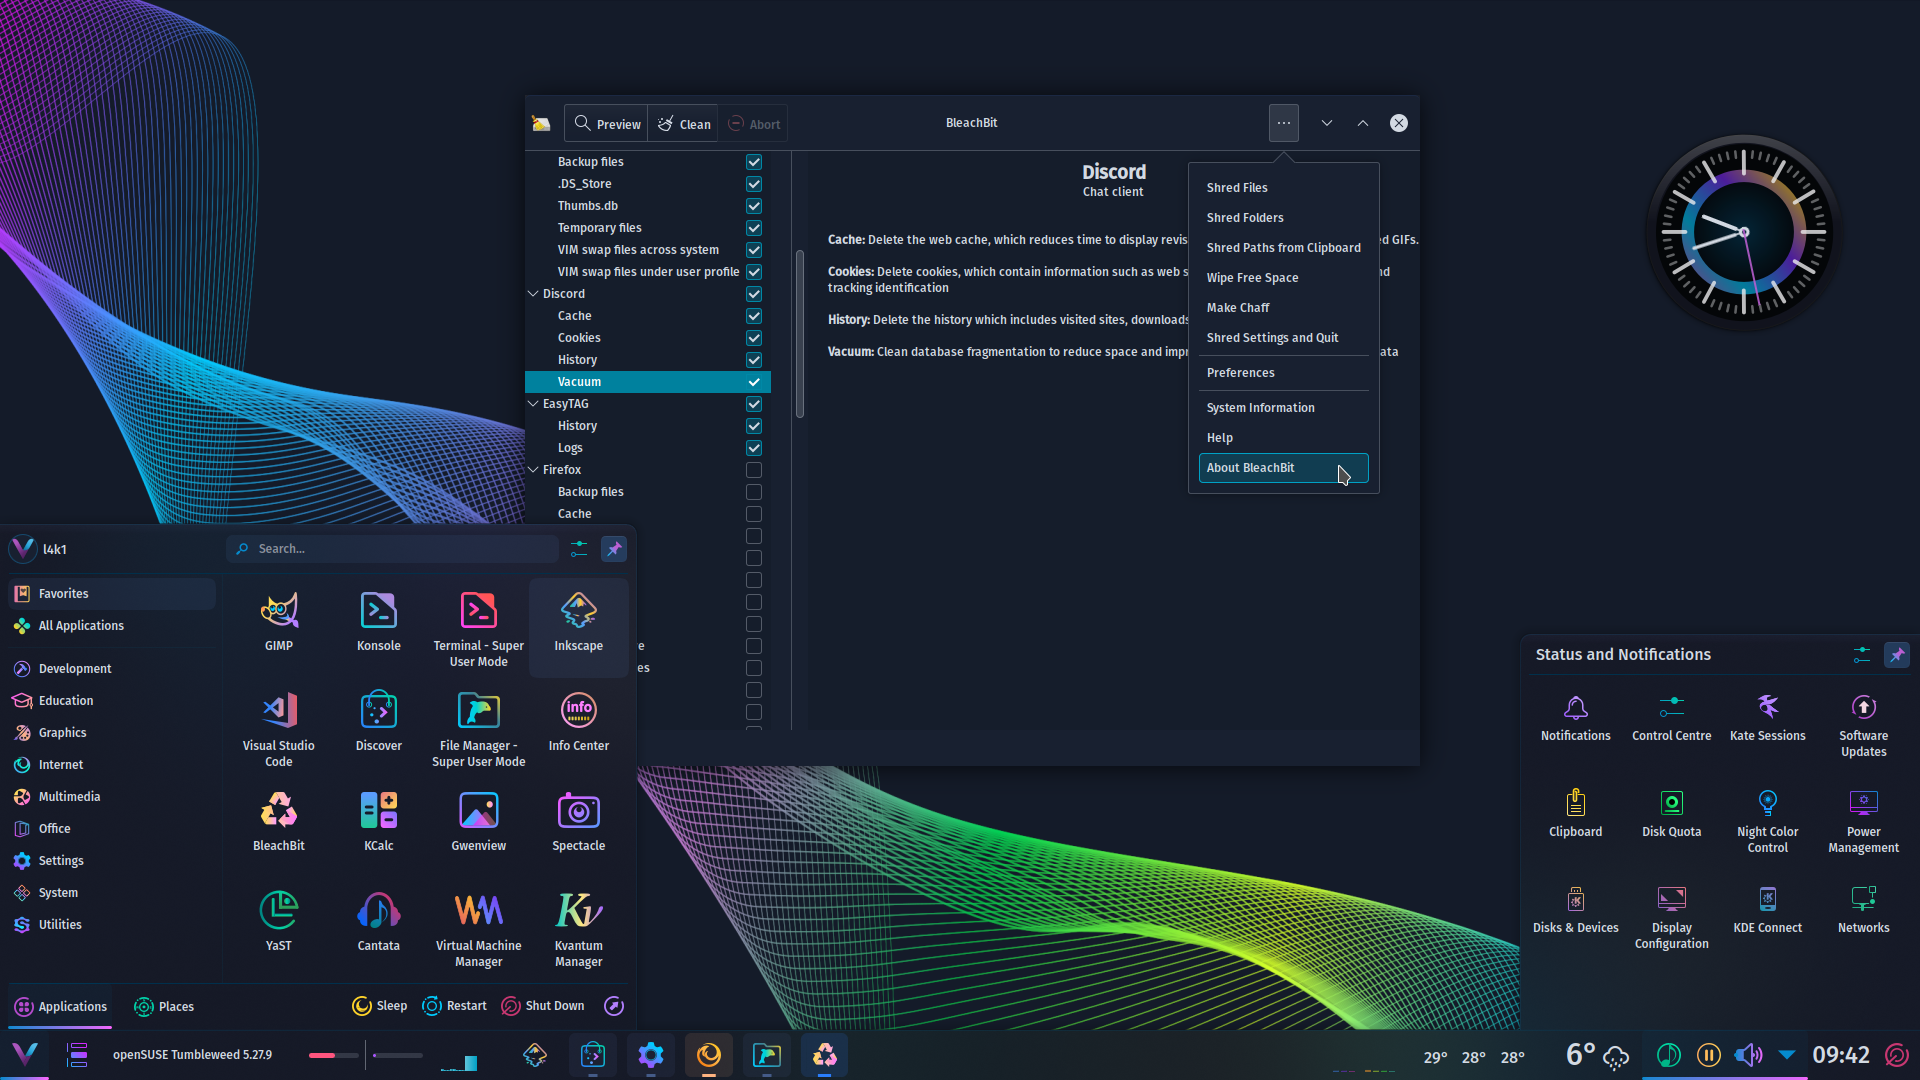Screen dimensions: 1920x1080
Task: Uncheck the Discord Cache checkbox
Action: [x=754, y=316]
